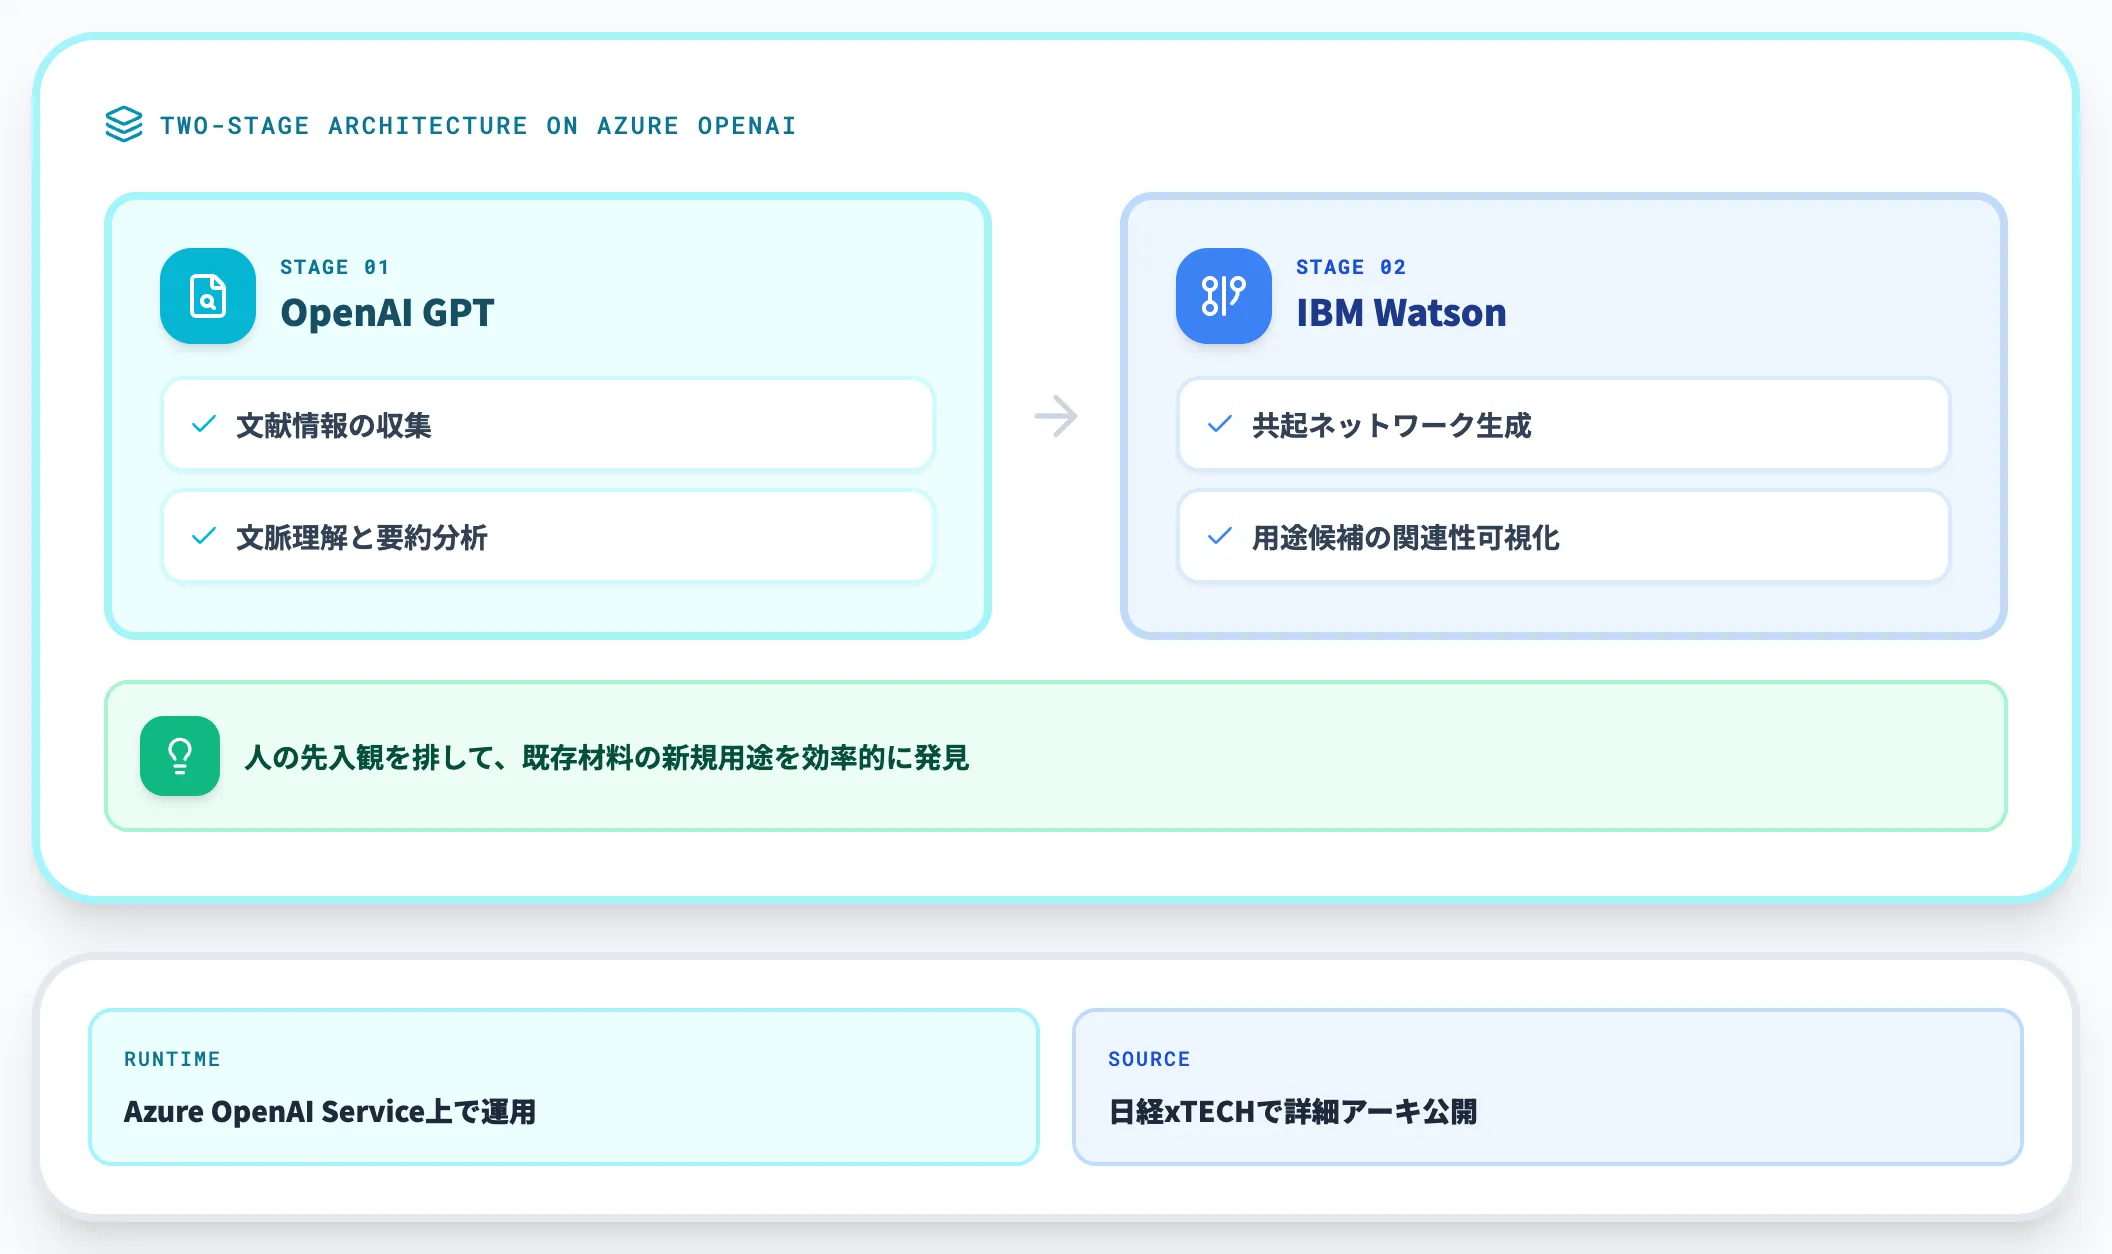Click the STAGE 01 label
The width and height of the screenshot is (2112, 1254).
click(335, 267)
